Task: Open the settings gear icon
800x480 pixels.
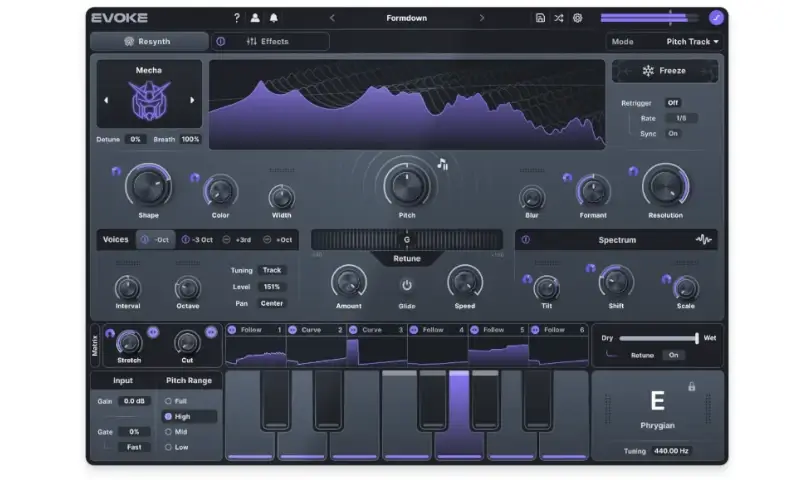Action: 578,18
